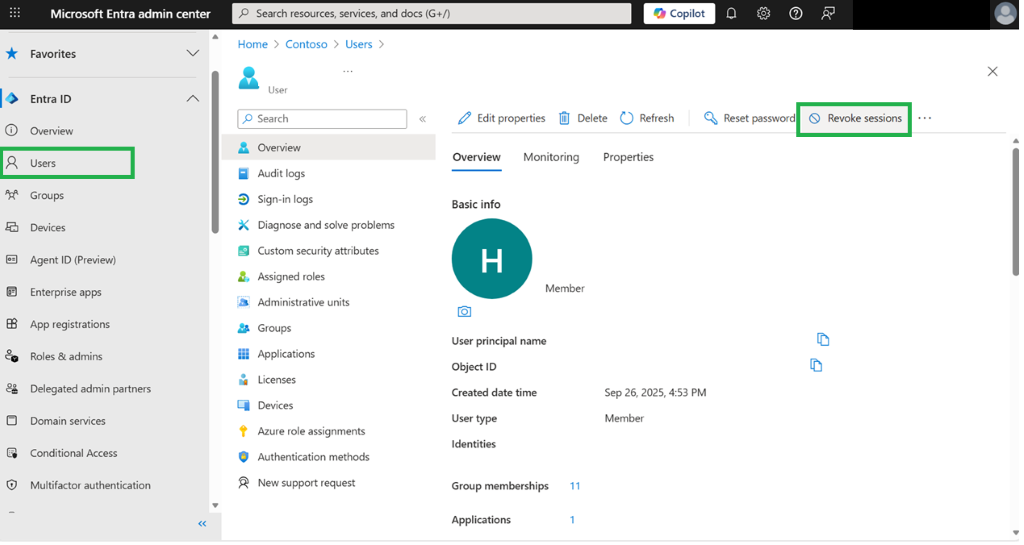Screen dimensions: 1024x545
Task: Focus the user menu Search field
Action: pyautogui.click(x=322, y=118)
